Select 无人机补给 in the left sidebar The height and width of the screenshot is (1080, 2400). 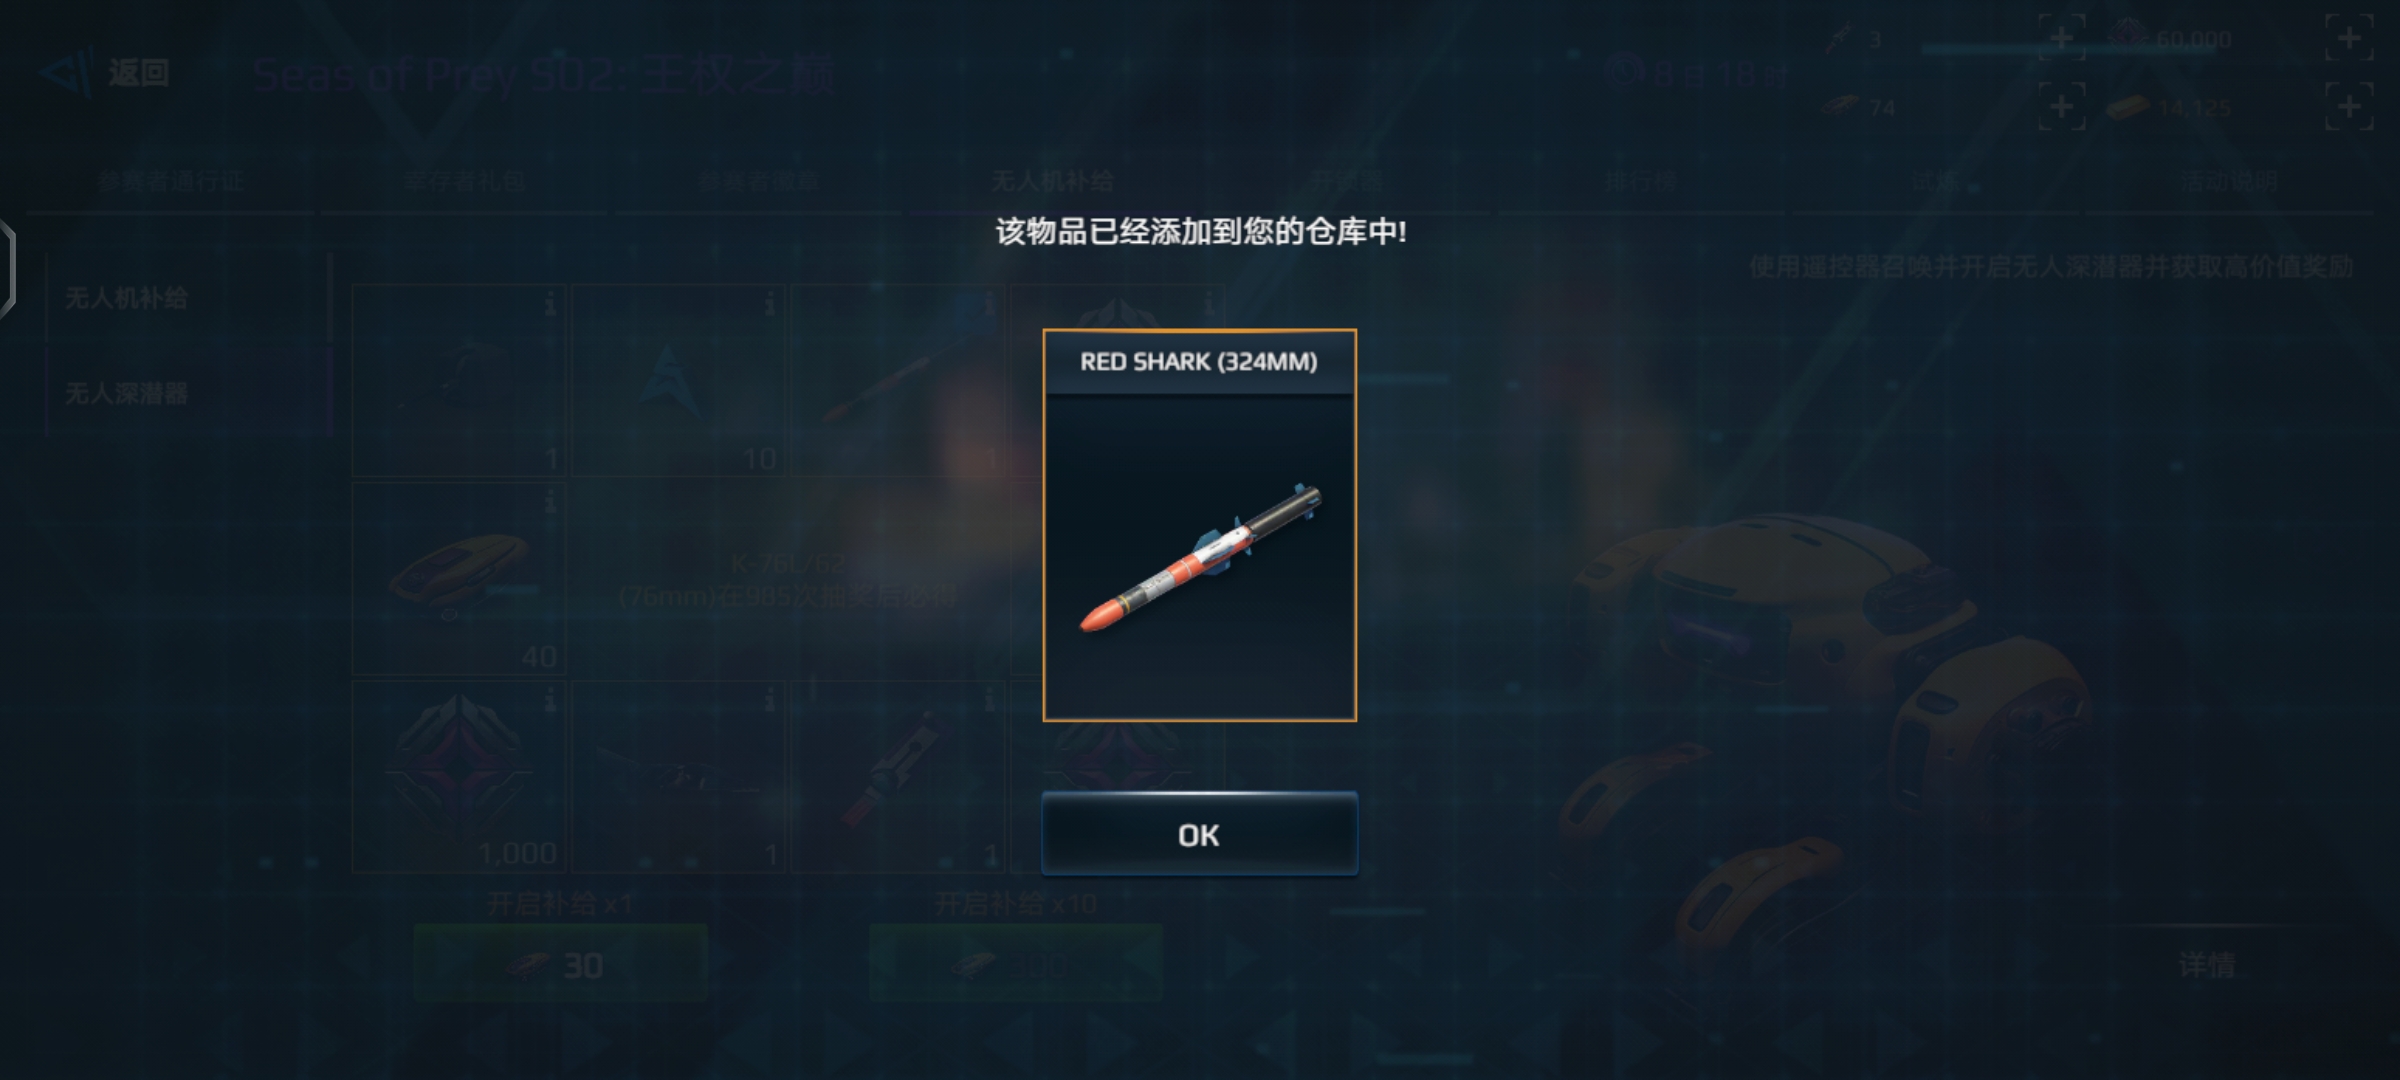(127, 298)
